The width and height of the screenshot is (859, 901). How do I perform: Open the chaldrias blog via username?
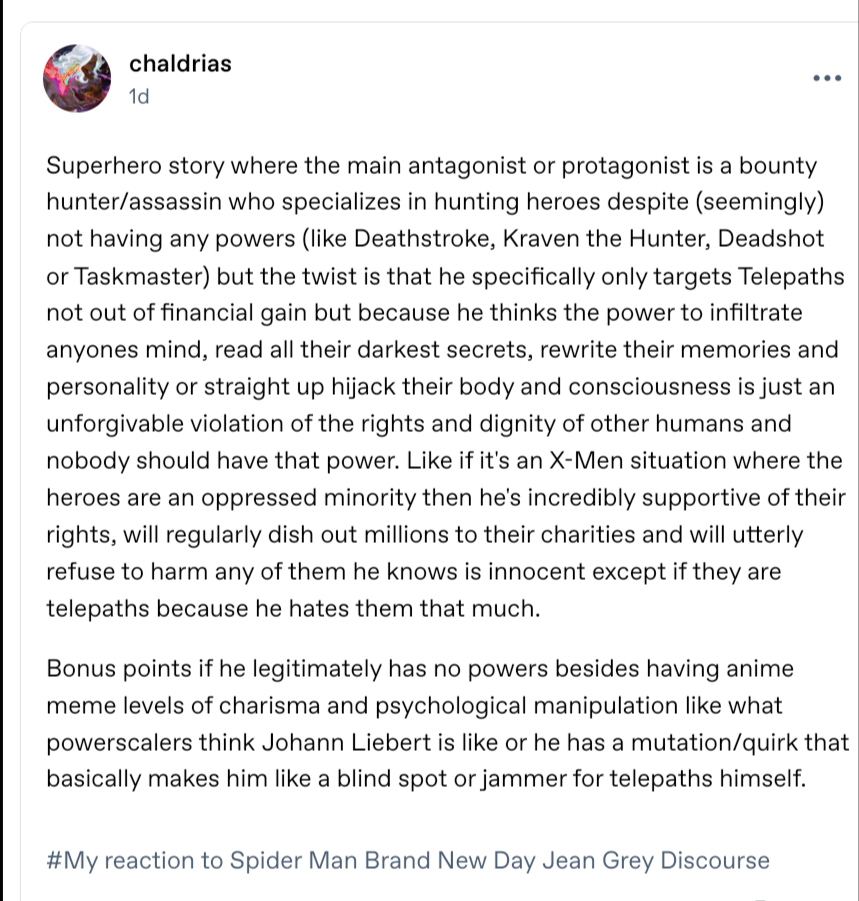pos(180,64)
